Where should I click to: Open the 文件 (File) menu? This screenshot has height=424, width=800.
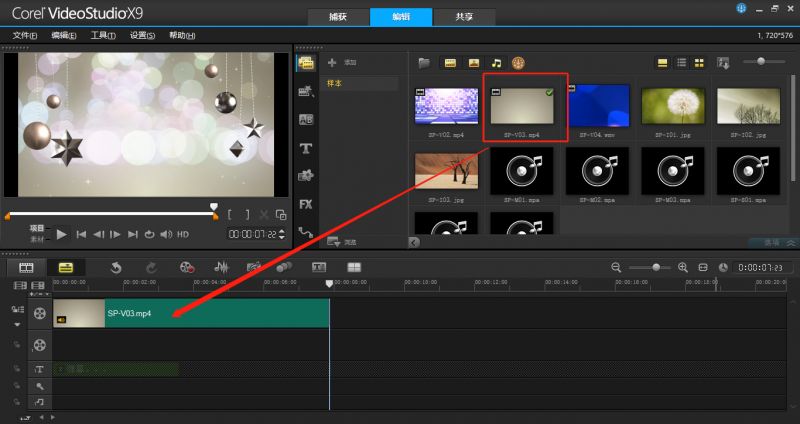[x=24, y=35]
